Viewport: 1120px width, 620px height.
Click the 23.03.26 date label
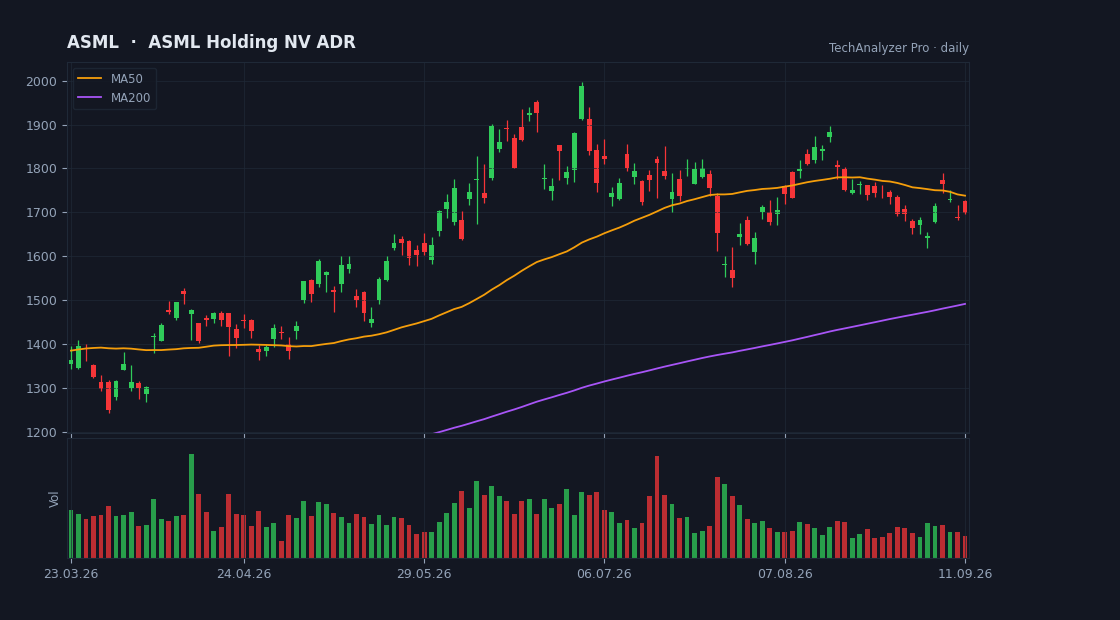click(71, 574)
